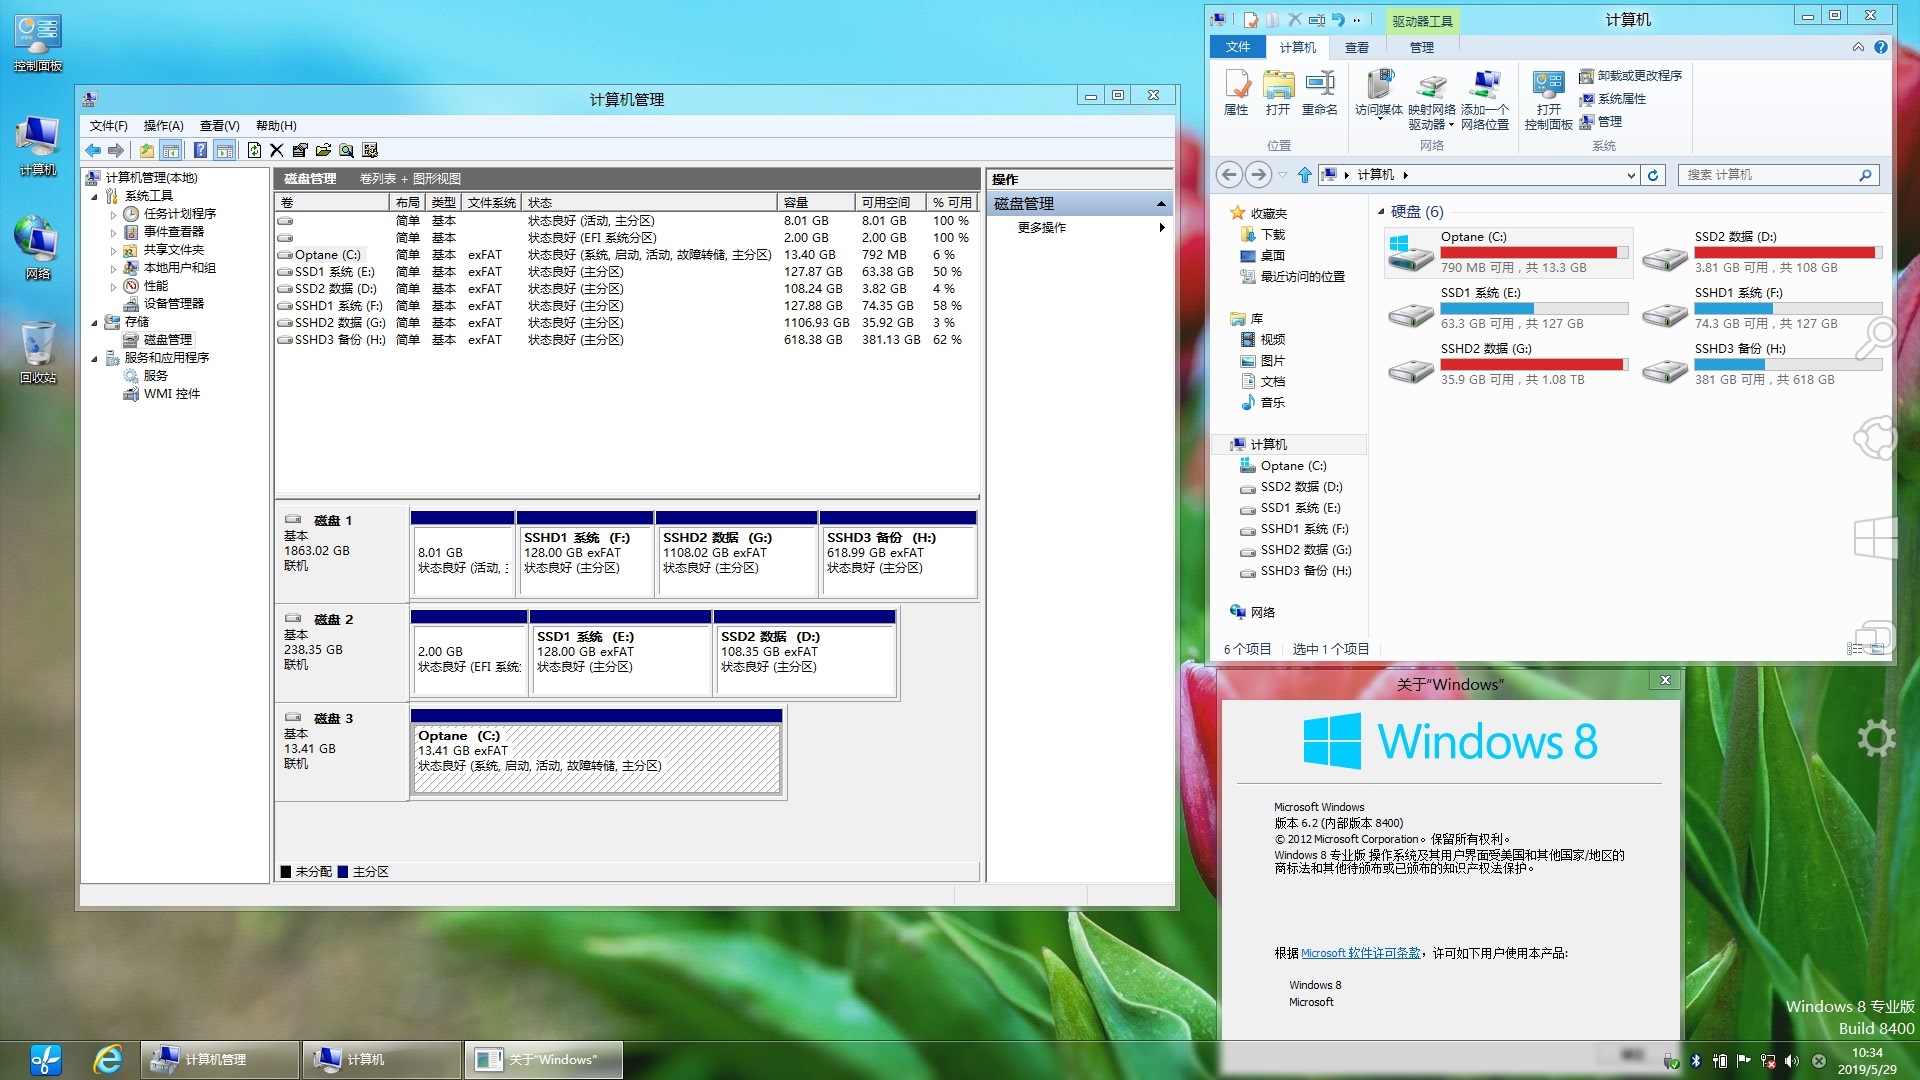Collapse the 磁盘管理 actions section arrow
1920x1080 pixels.
pyautogui.click(x=1161, y=204)
